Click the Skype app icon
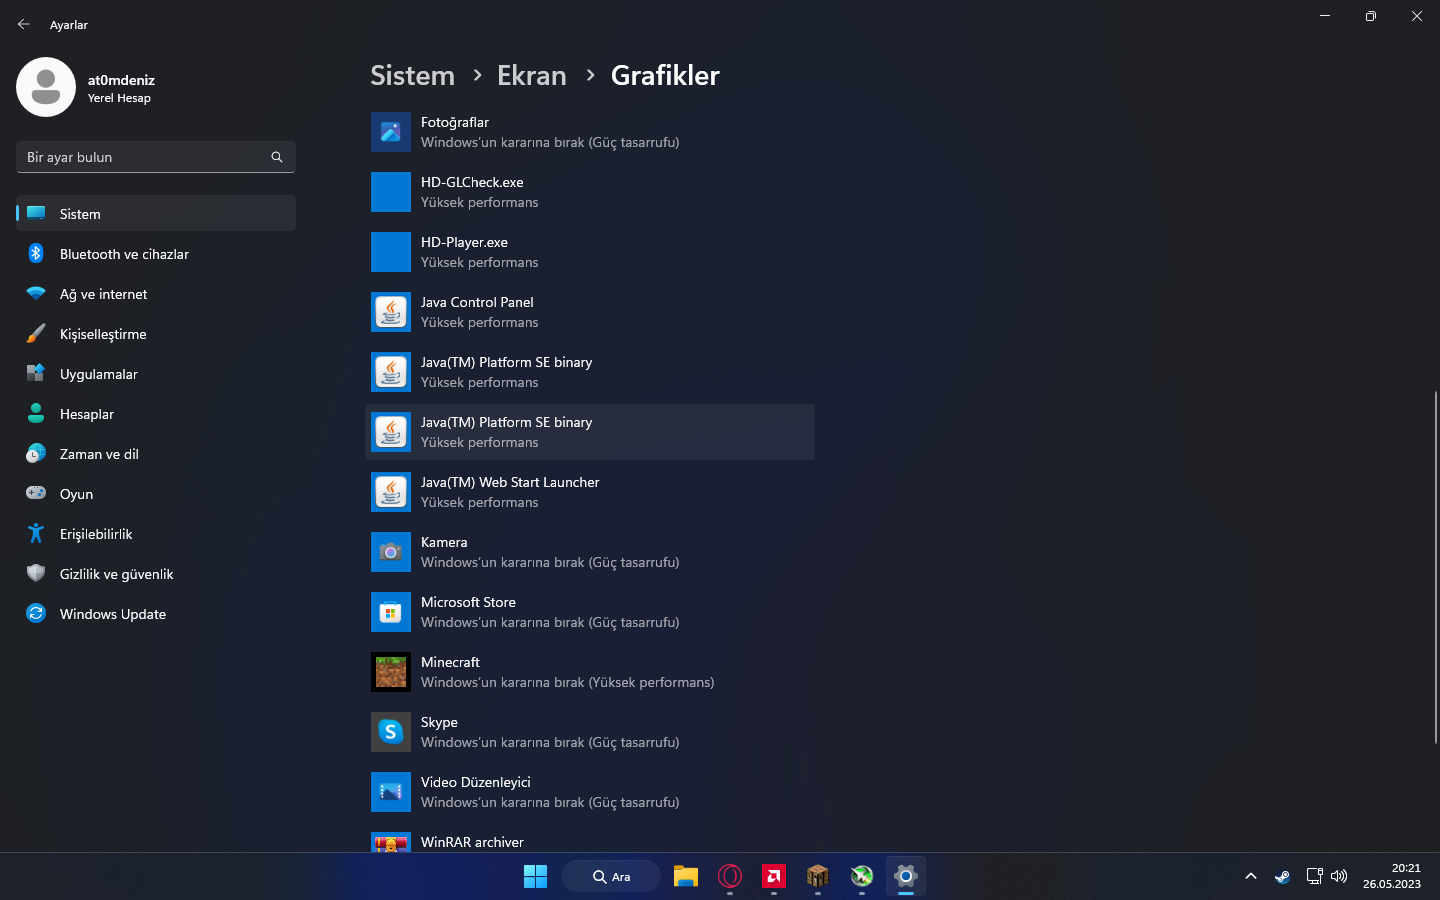 point(391,732)
